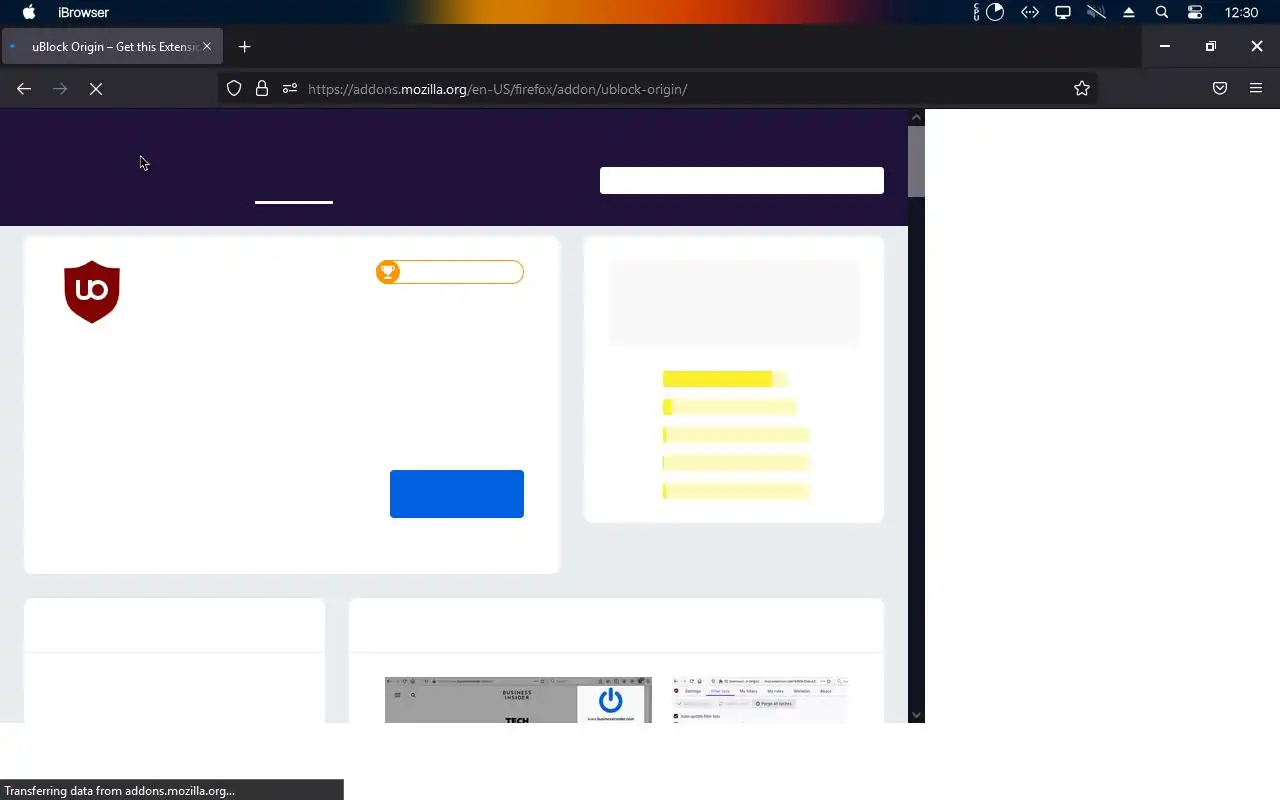Click the crossed-out muted menu bar icon
This screenshot has width=1280, height=800.
click(x=1096, y=12)
